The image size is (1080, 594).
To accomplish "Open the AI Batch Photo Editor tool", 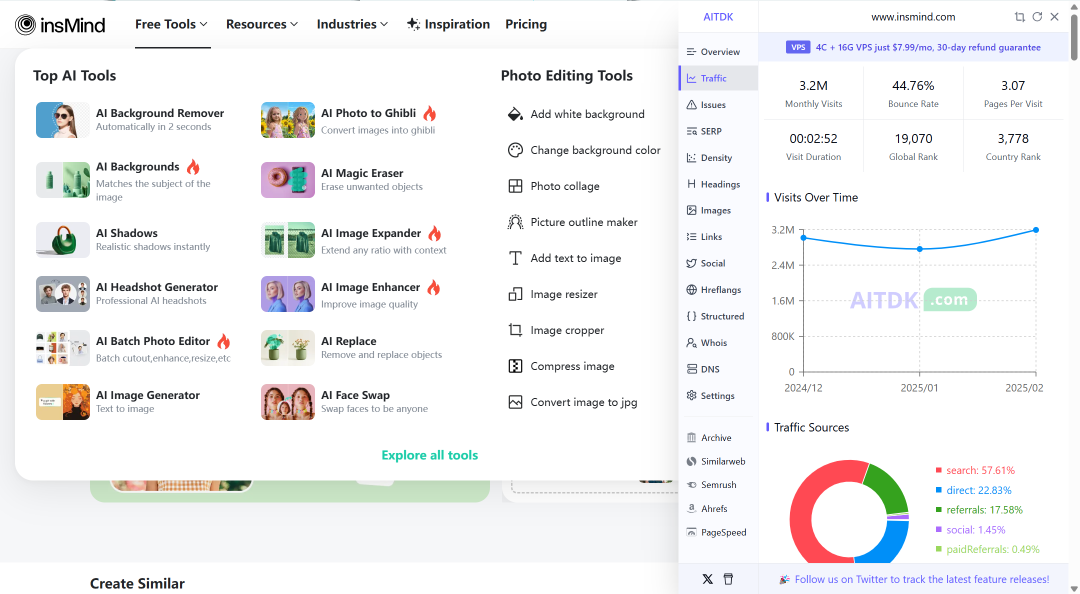I will click(134, 348).
